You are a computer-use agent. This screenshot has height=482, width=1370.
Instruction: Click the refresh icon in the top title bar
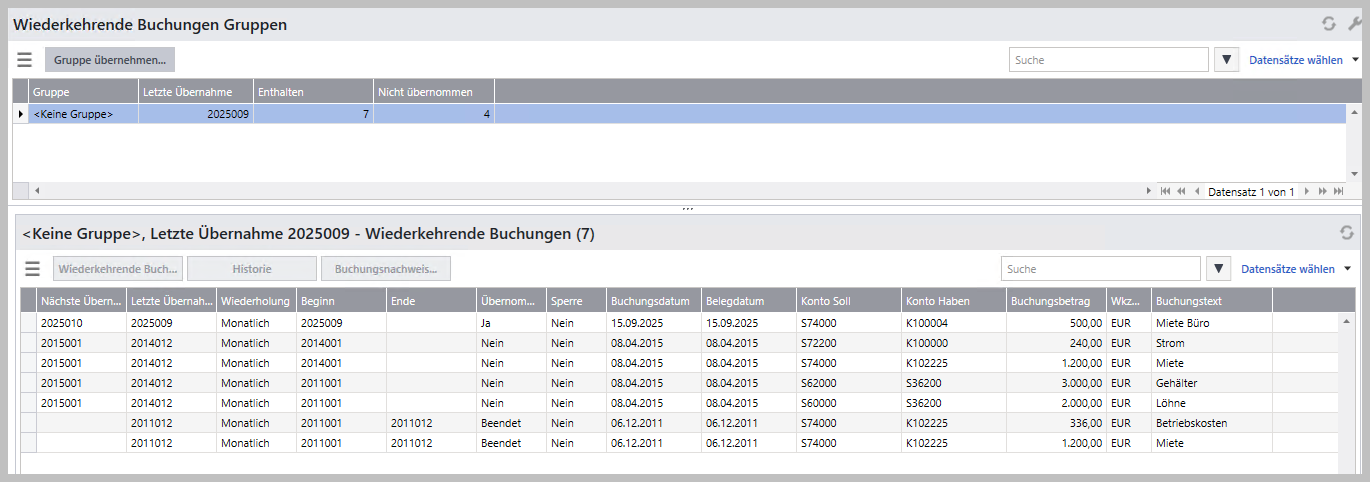click(1328, 24)
